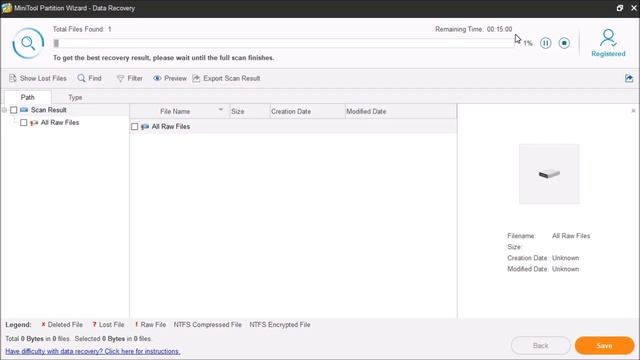Click the Remaining Time readout

coord(473,29)
